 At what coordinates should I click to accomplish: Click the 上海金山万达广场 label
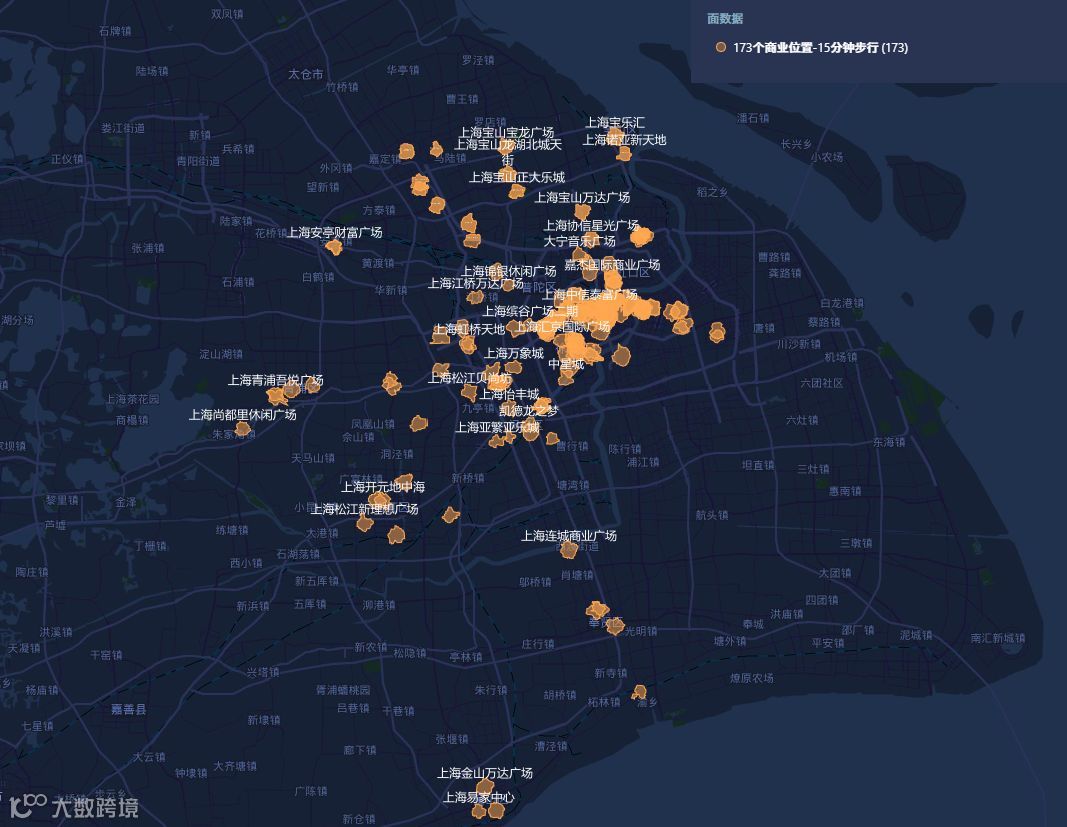coord(485,773)
